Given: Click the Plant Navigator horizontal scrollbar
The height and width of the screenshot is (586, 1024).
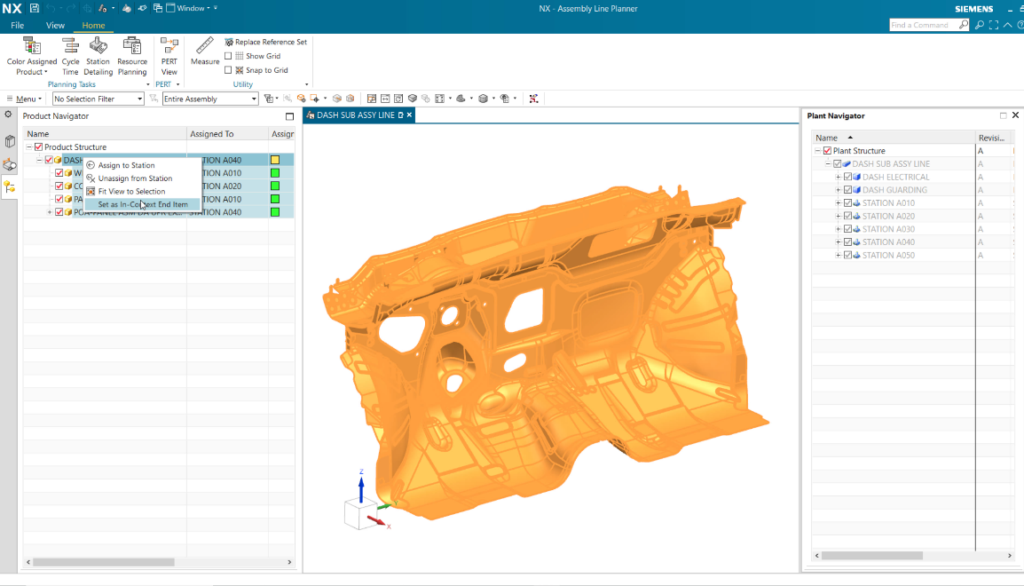Looking at the screenshot, I should pyautogui.click(x=872, y=555).
